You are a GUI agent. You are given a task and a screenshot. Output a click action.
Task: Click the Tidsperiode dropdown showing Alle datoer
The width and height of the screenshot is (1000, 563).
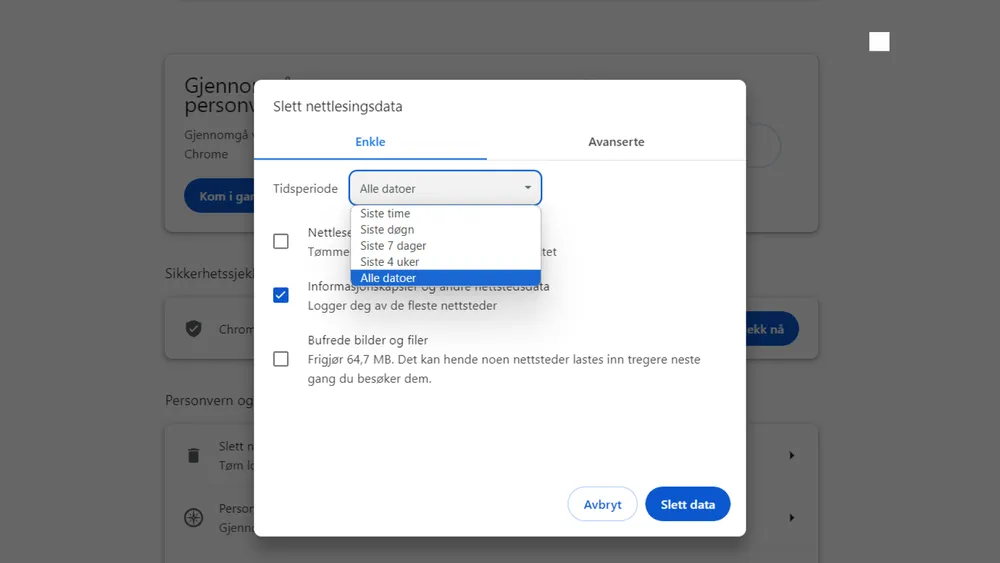[x=445, y=188]
